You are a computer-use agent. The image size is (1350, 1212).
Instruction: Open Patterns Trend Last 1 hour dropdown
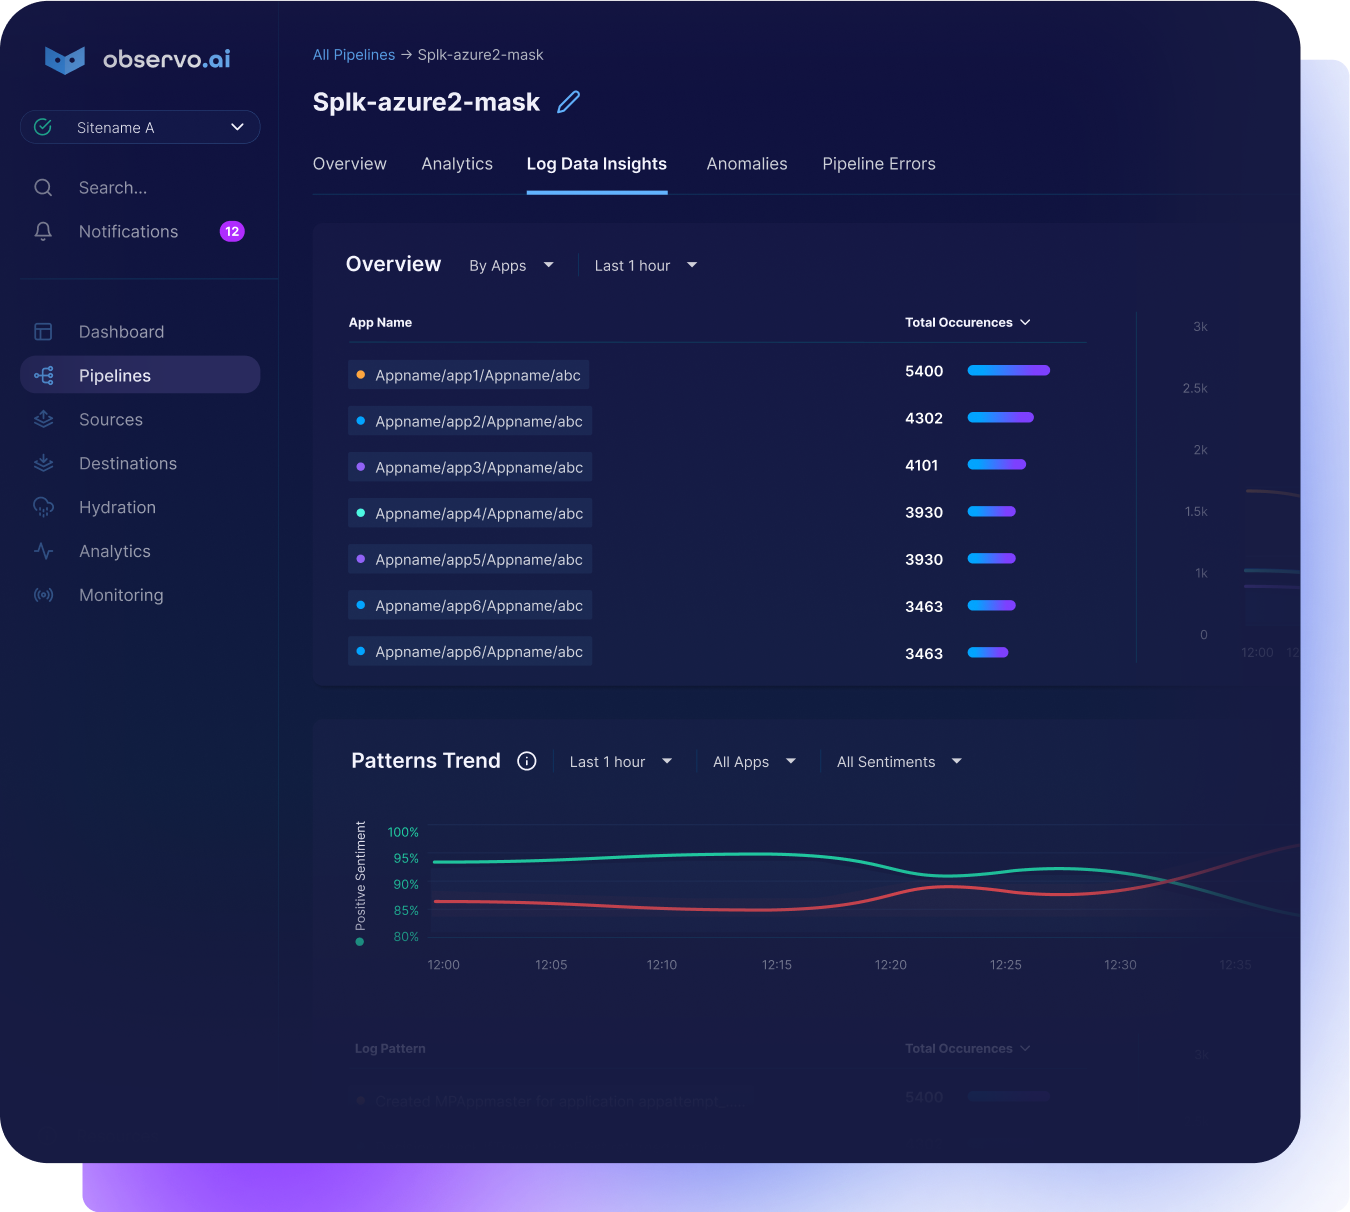pyautogui.click(x=620, y=762)
